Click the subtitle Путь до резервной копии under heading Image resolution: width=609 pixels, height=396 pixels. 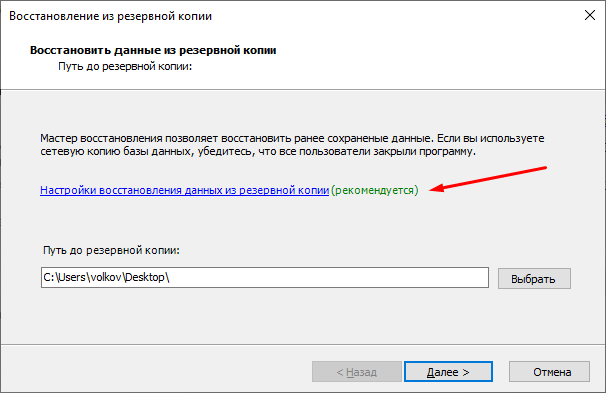[125, 66]
